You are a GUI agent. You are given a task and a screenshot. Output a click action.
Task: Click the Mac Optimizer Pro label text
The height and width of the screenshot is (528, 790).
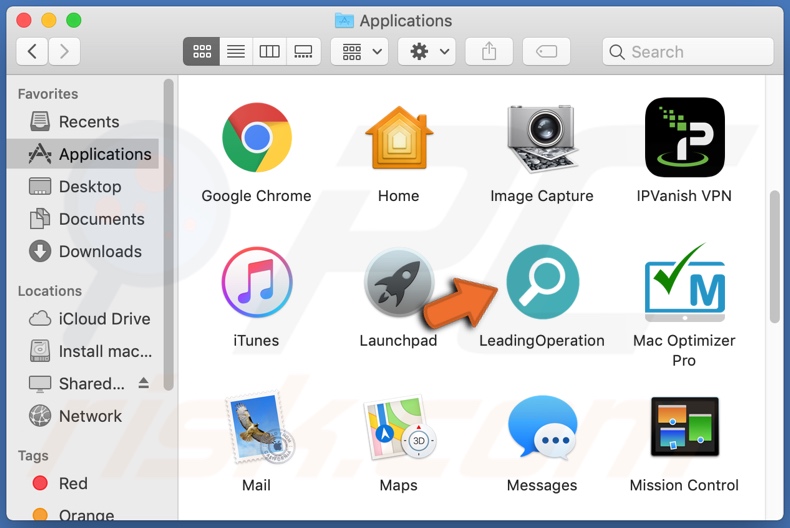tap(684, 350)
